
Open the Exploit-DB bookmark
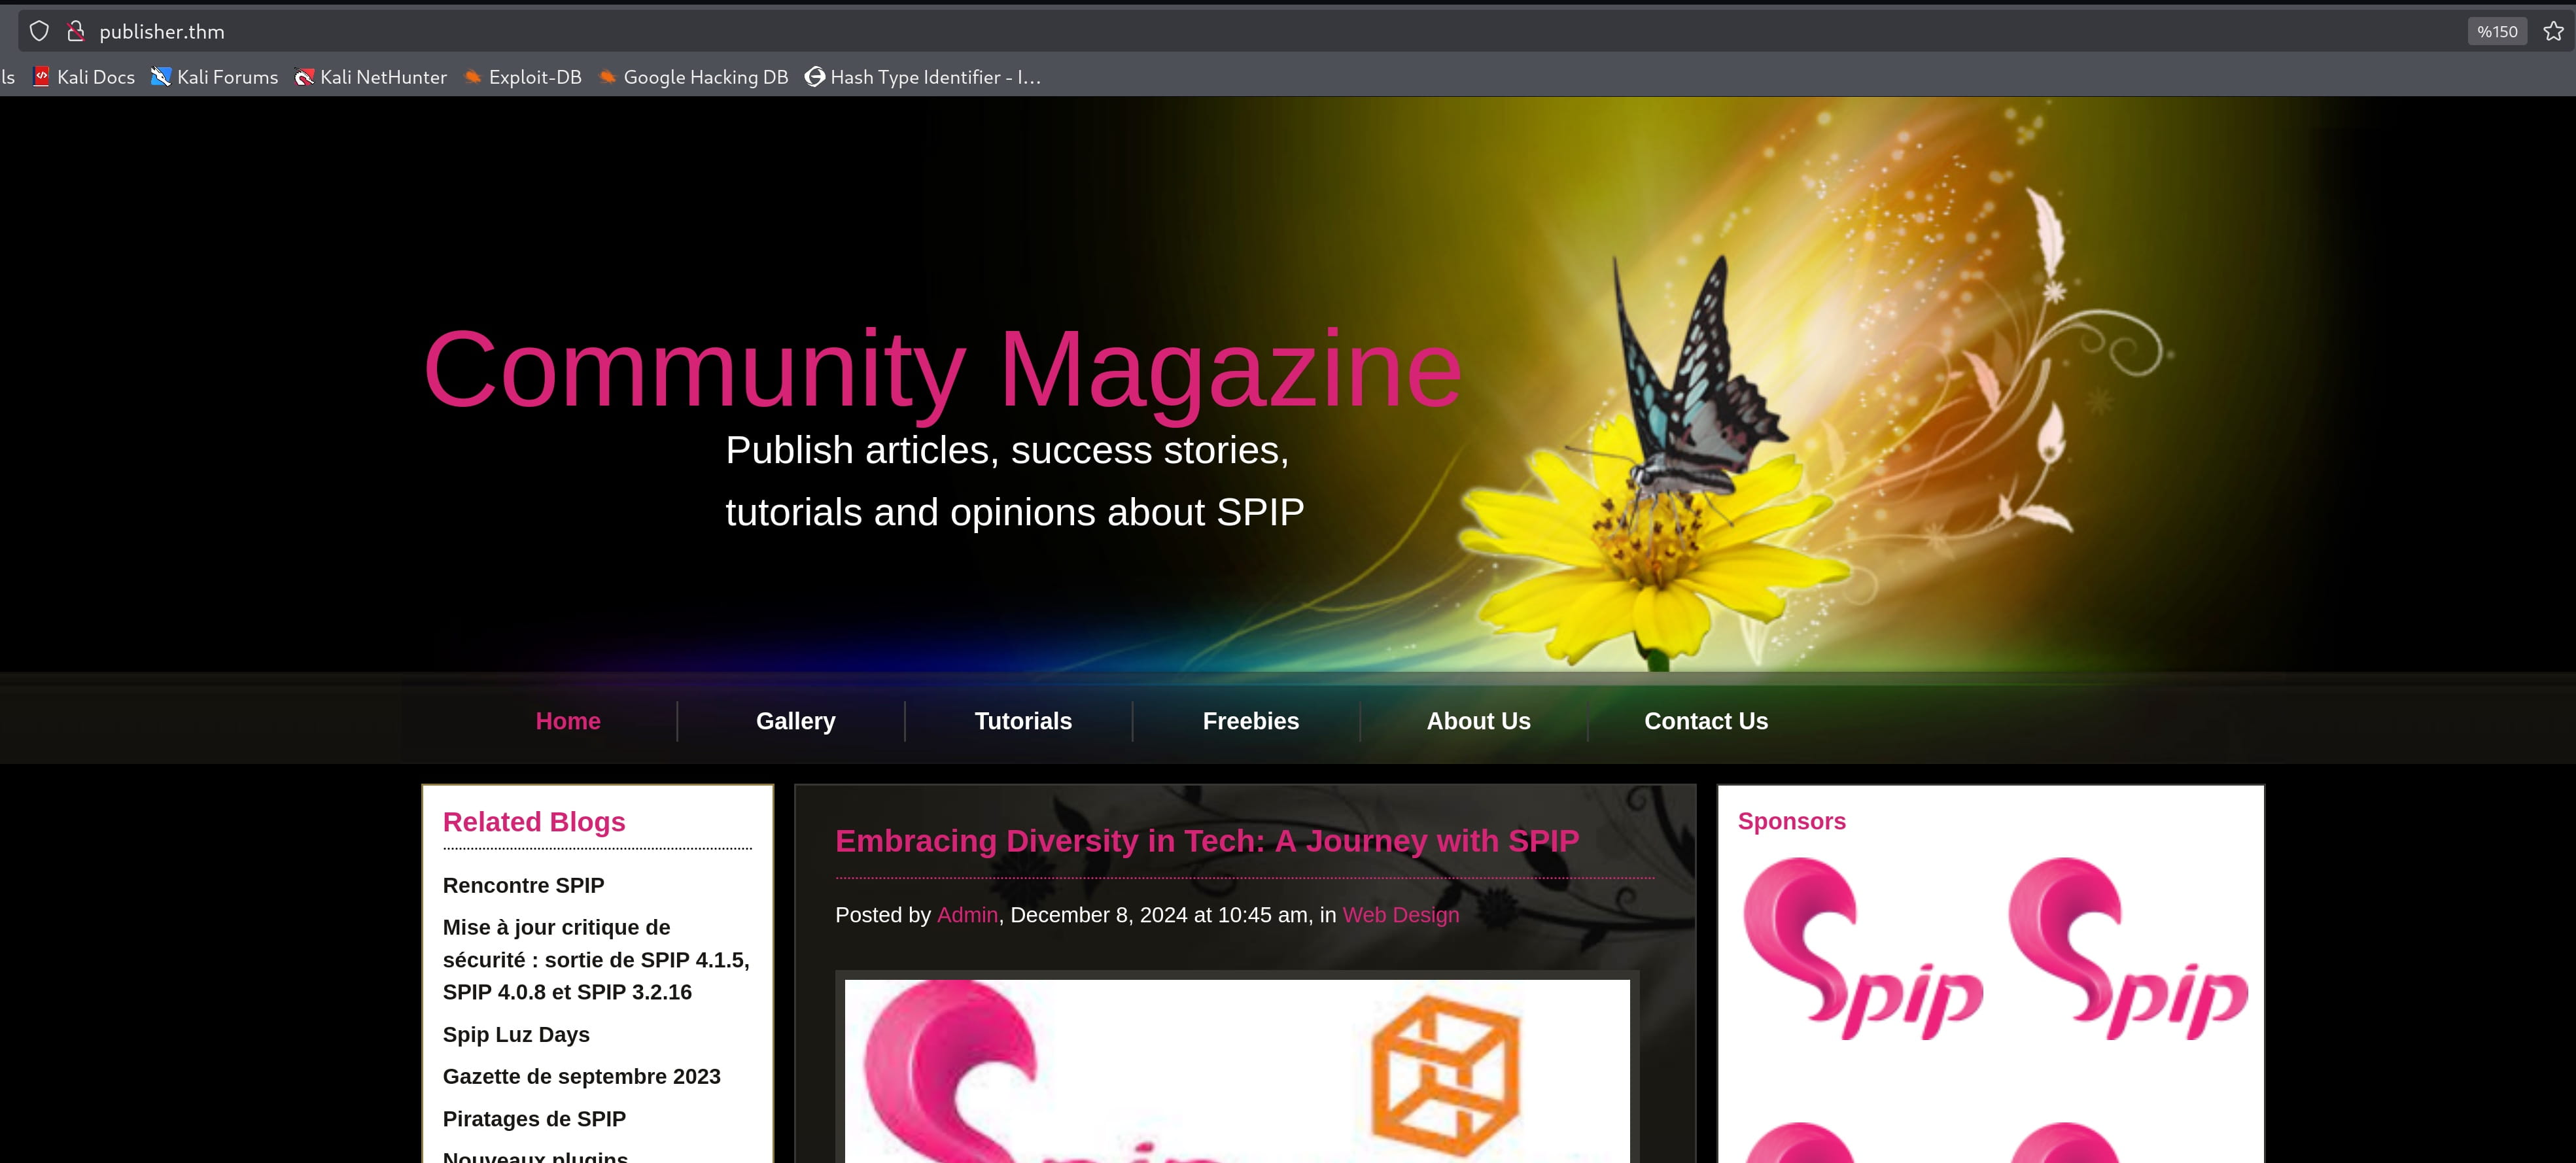(x=523, y=77)
